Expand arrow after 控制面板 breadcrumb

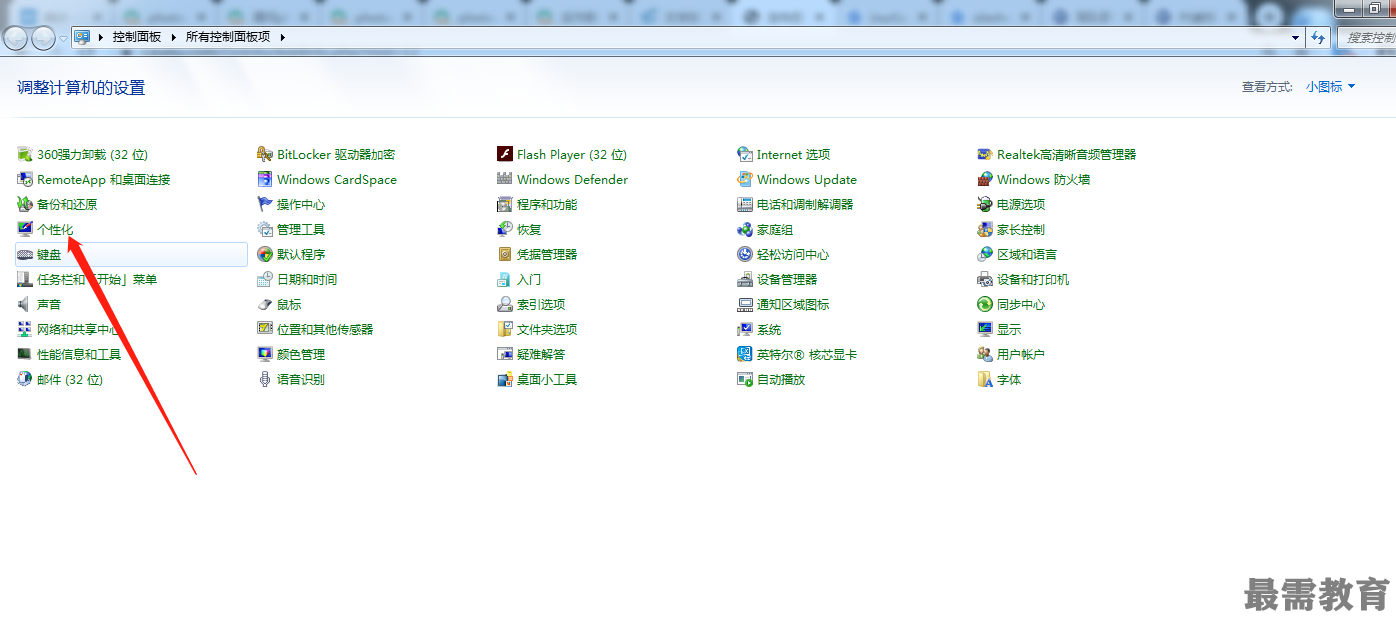point(172,37)
